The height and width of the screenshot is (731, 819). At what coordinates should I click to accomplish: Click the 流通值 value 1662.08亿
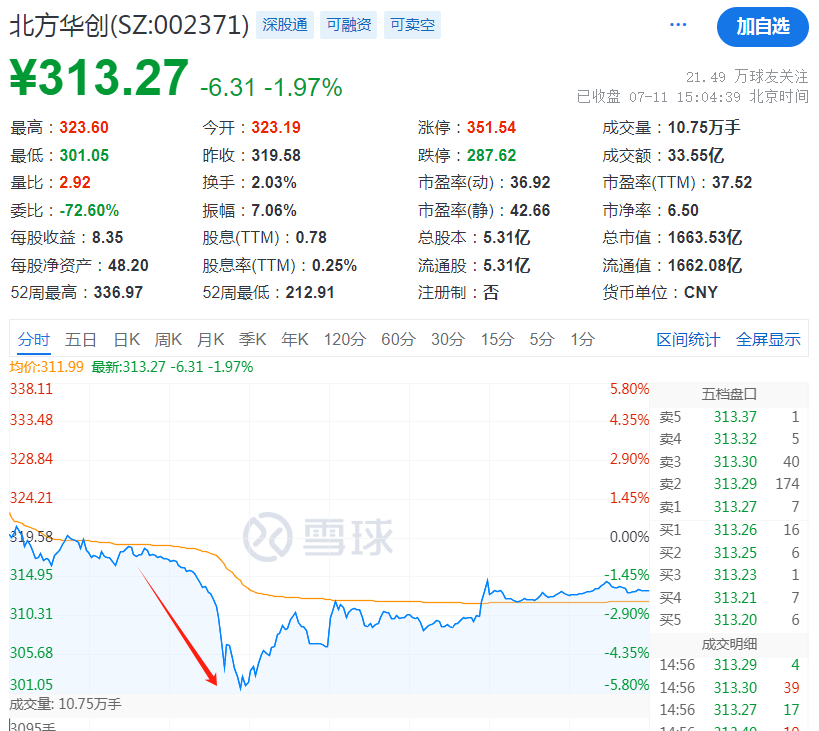(x=705, y=265)
